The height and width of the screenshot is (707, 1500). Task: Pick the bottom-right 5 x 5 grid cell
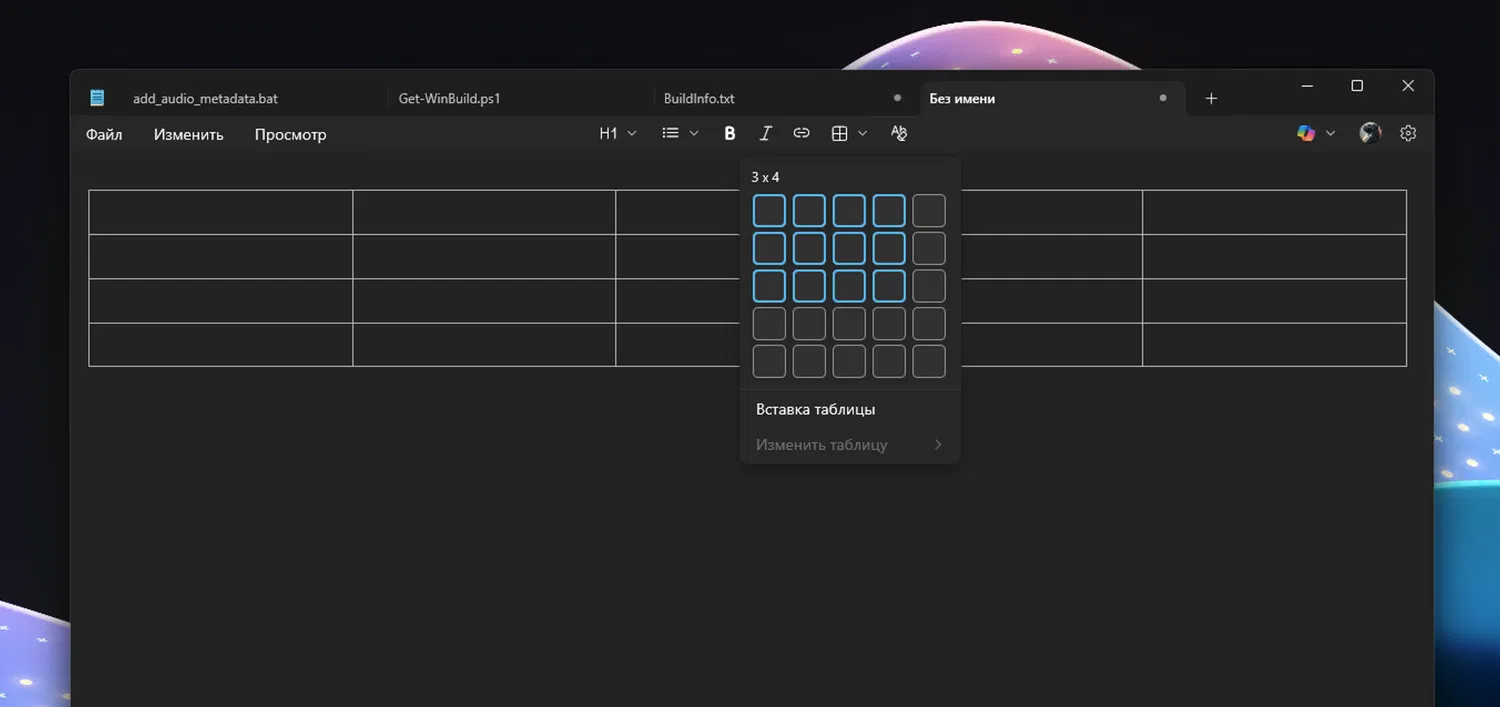point(929,361)
